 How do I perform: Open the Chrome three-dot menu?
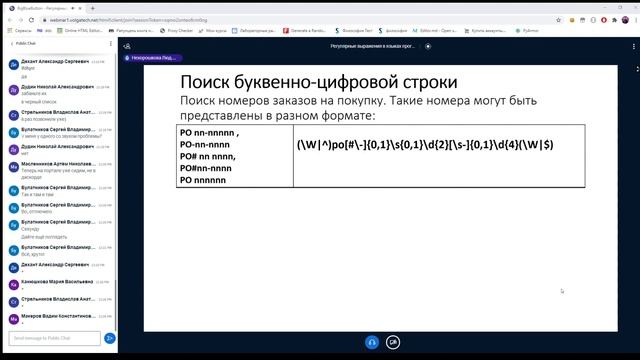point(636,20)
